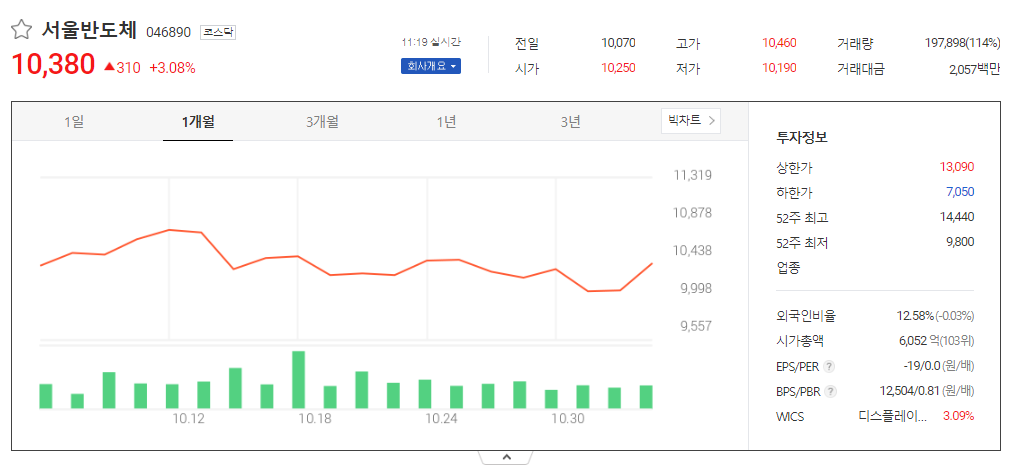The width and height of the screenshot is (1017, 471).
Task: Switch to the 3개월 chart tab
Action: coord(322,121)
